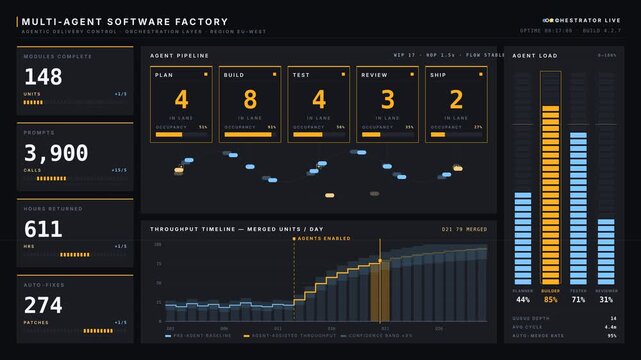Click the PLAN occupancy progress bar
This screenshot has height=360, width=641.
[182, 134]
